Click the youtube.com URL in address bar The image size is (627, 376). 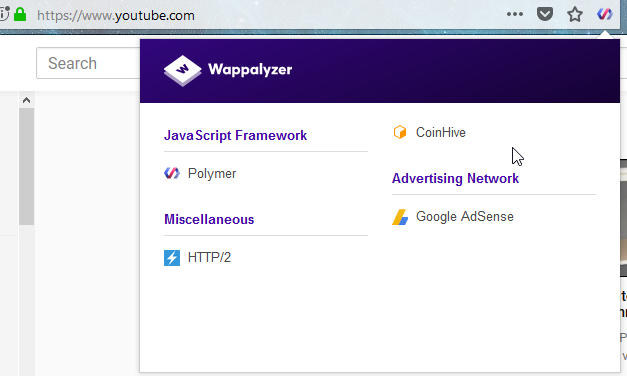(116, 16)
